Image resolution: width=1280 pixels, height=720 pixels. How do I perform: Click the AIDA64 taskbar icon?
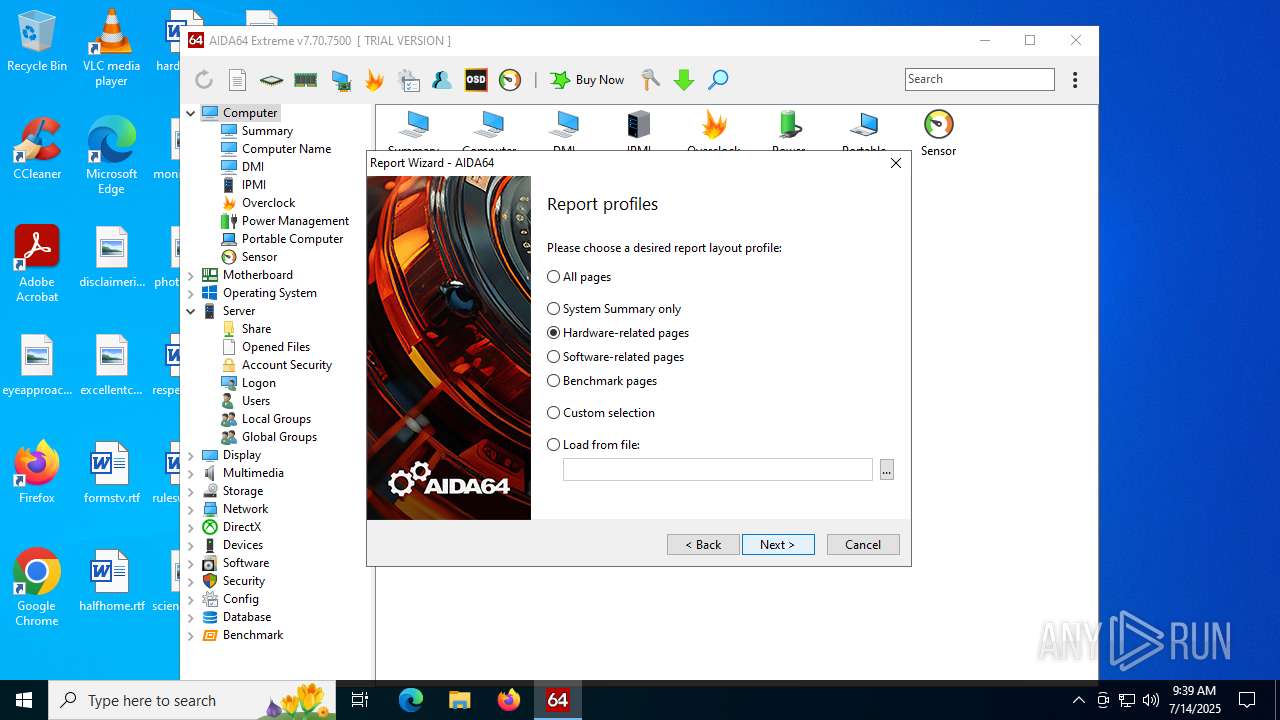tap(558, 700)
